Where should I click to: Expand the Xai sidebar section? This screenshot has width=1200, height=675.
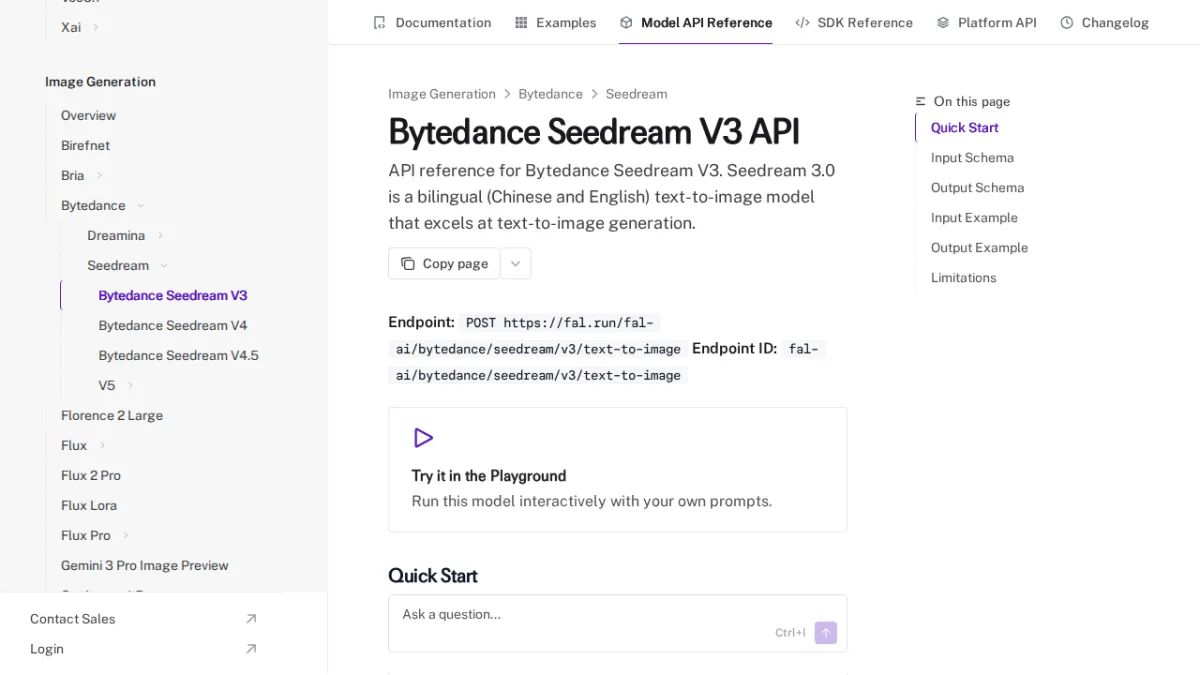[96, 27]
